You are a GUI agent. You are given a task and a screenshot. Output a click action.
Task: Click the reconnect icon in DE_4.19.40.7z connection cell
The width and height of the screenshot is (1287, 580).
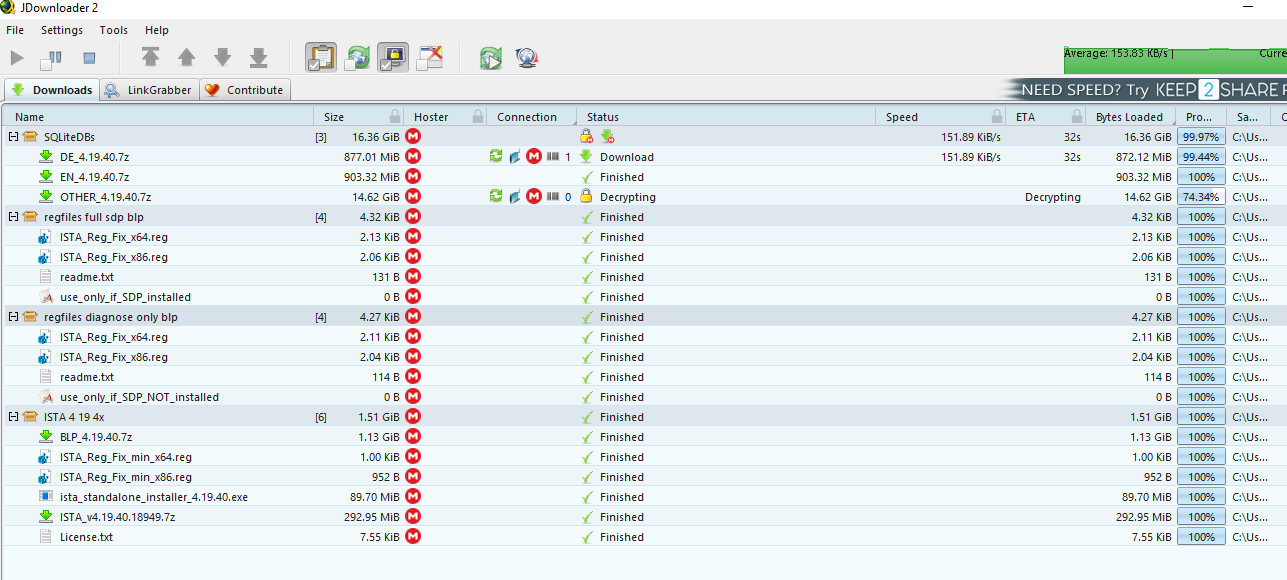[x=496, y=157]
